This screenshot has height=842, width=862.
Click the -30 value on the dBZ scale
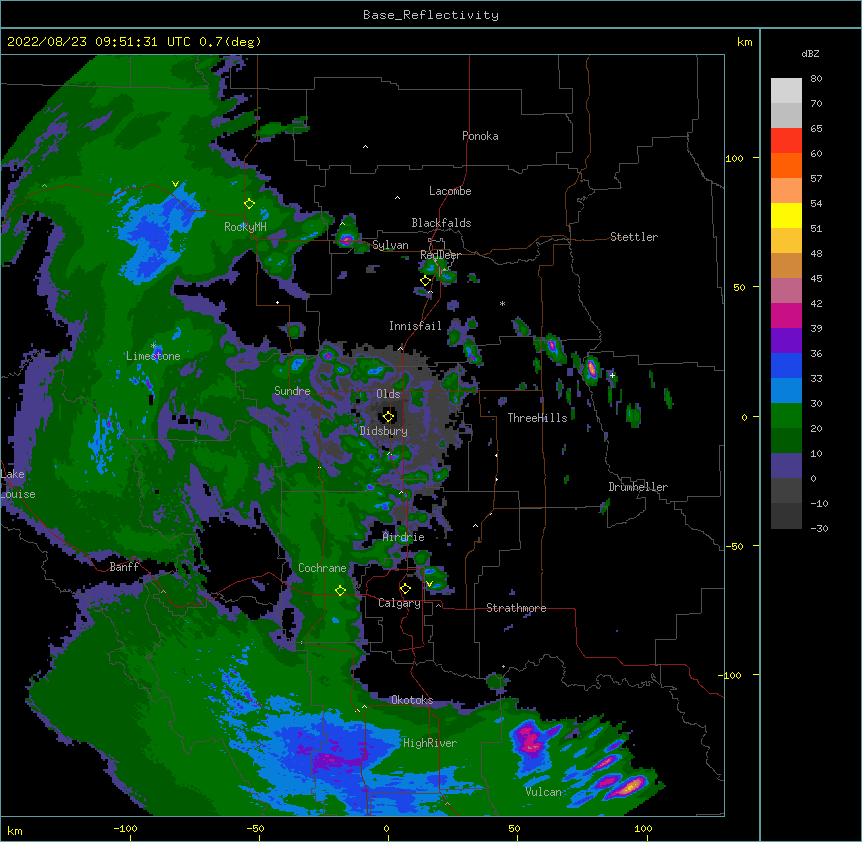[x=819, y=529]
